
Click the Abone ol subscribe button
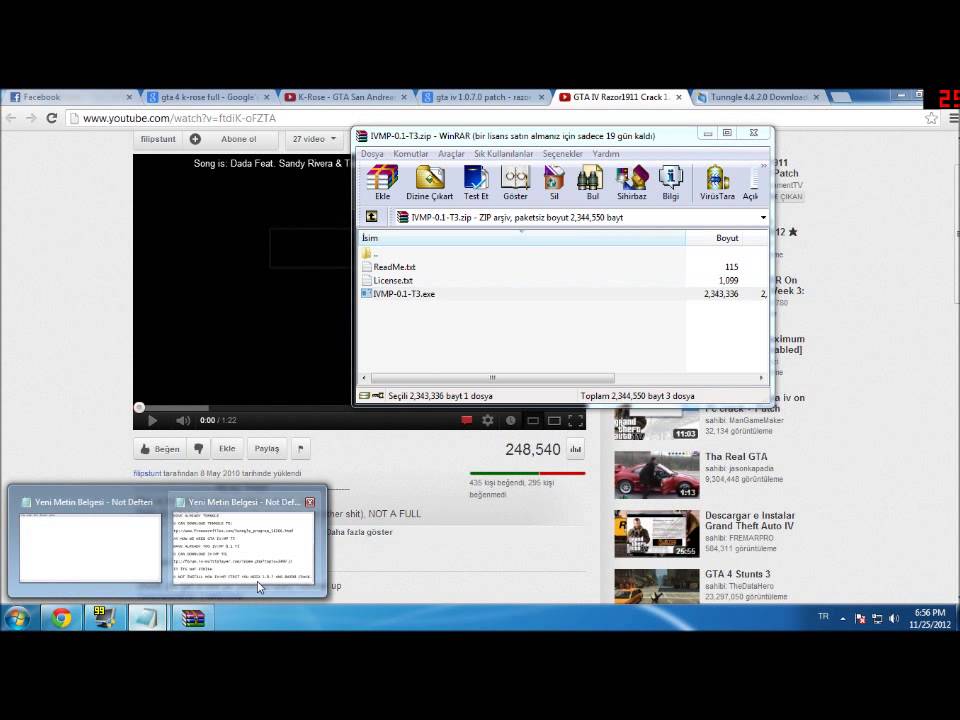coord(230,139)
